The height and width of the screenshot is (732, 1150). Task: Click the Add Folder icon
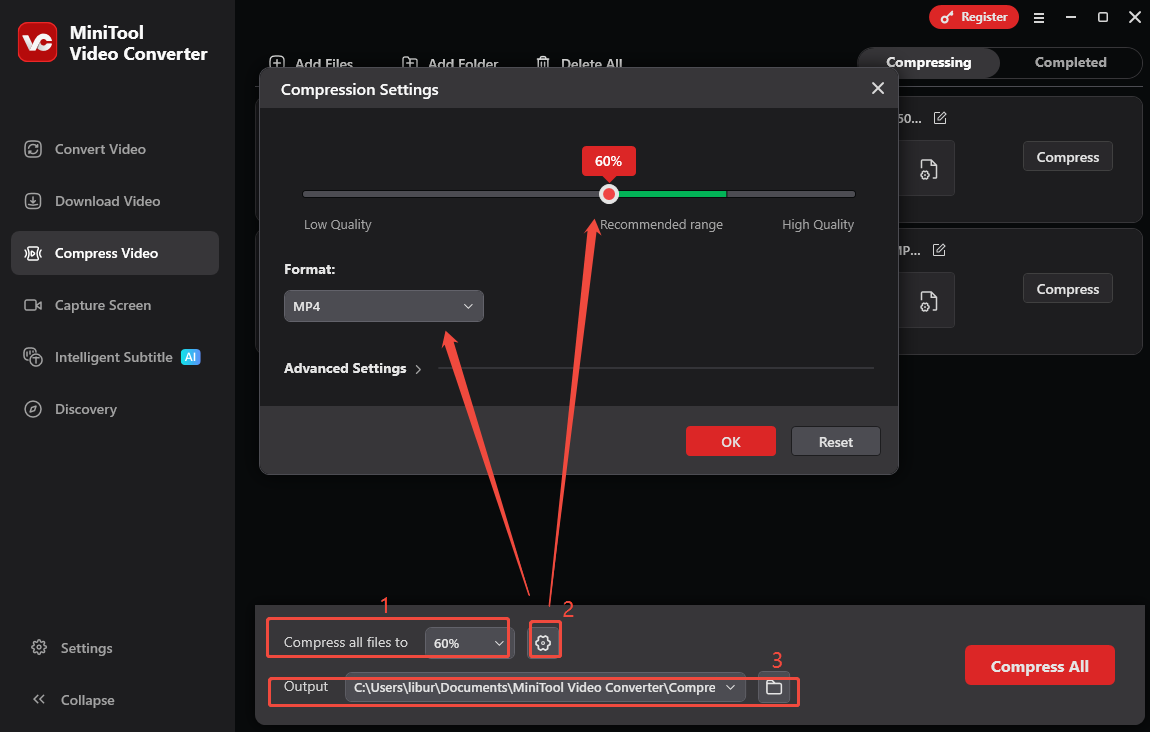409,62
